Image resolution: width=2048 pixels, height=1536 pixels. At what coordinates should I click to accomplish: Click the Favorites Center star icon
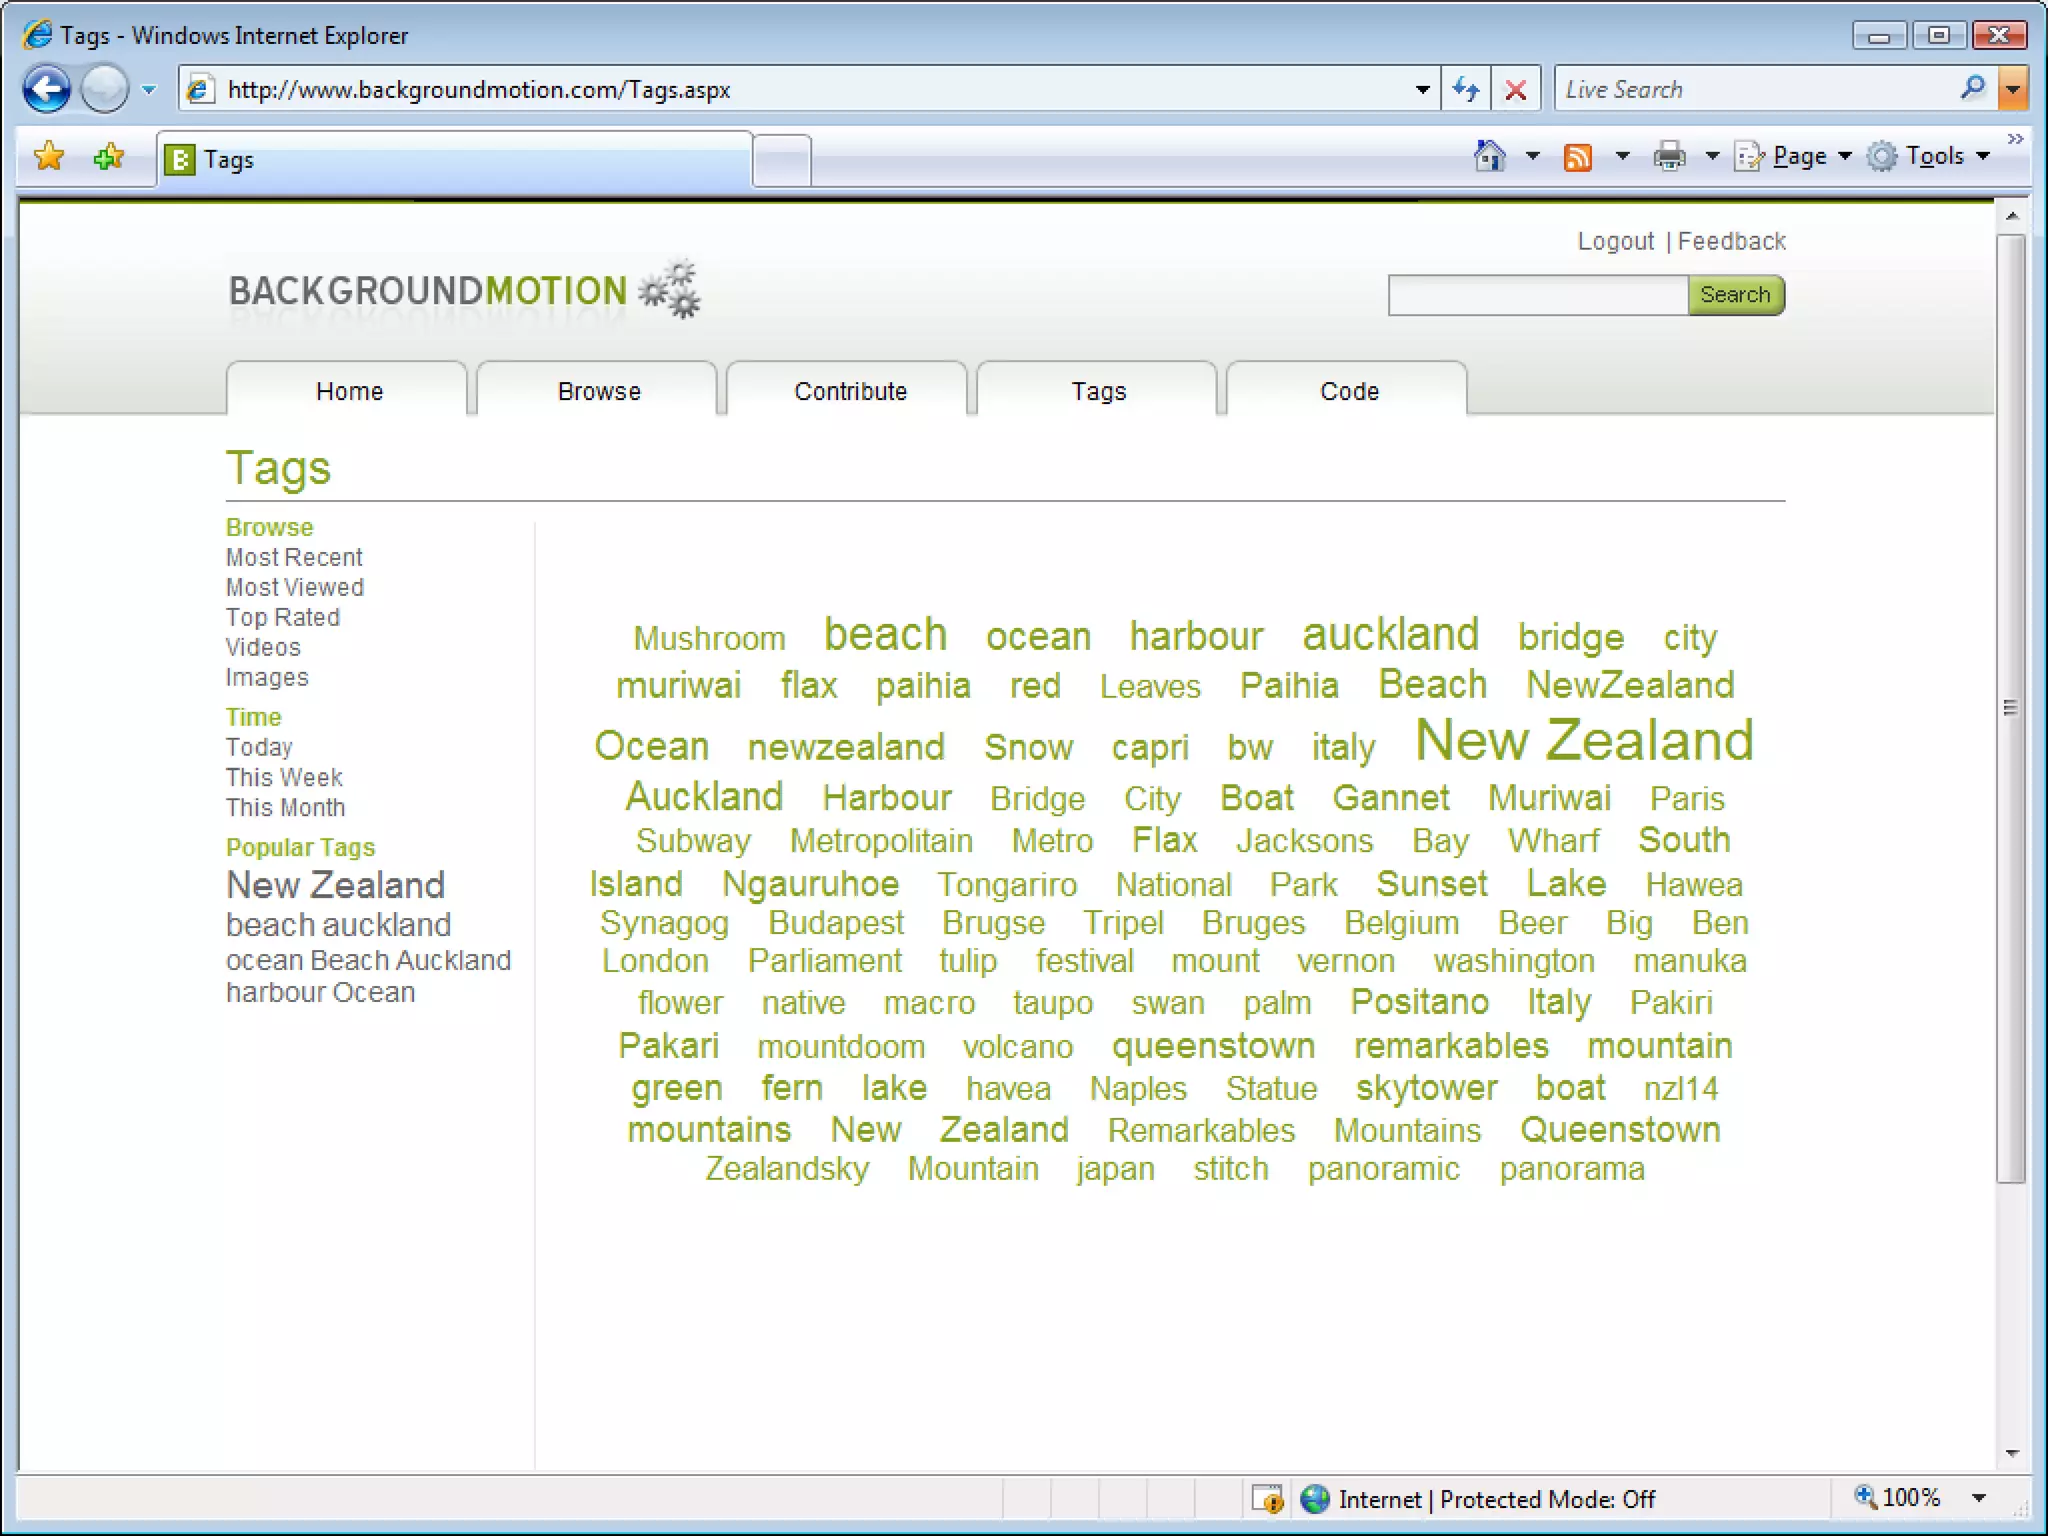click(x=49, y=157)
